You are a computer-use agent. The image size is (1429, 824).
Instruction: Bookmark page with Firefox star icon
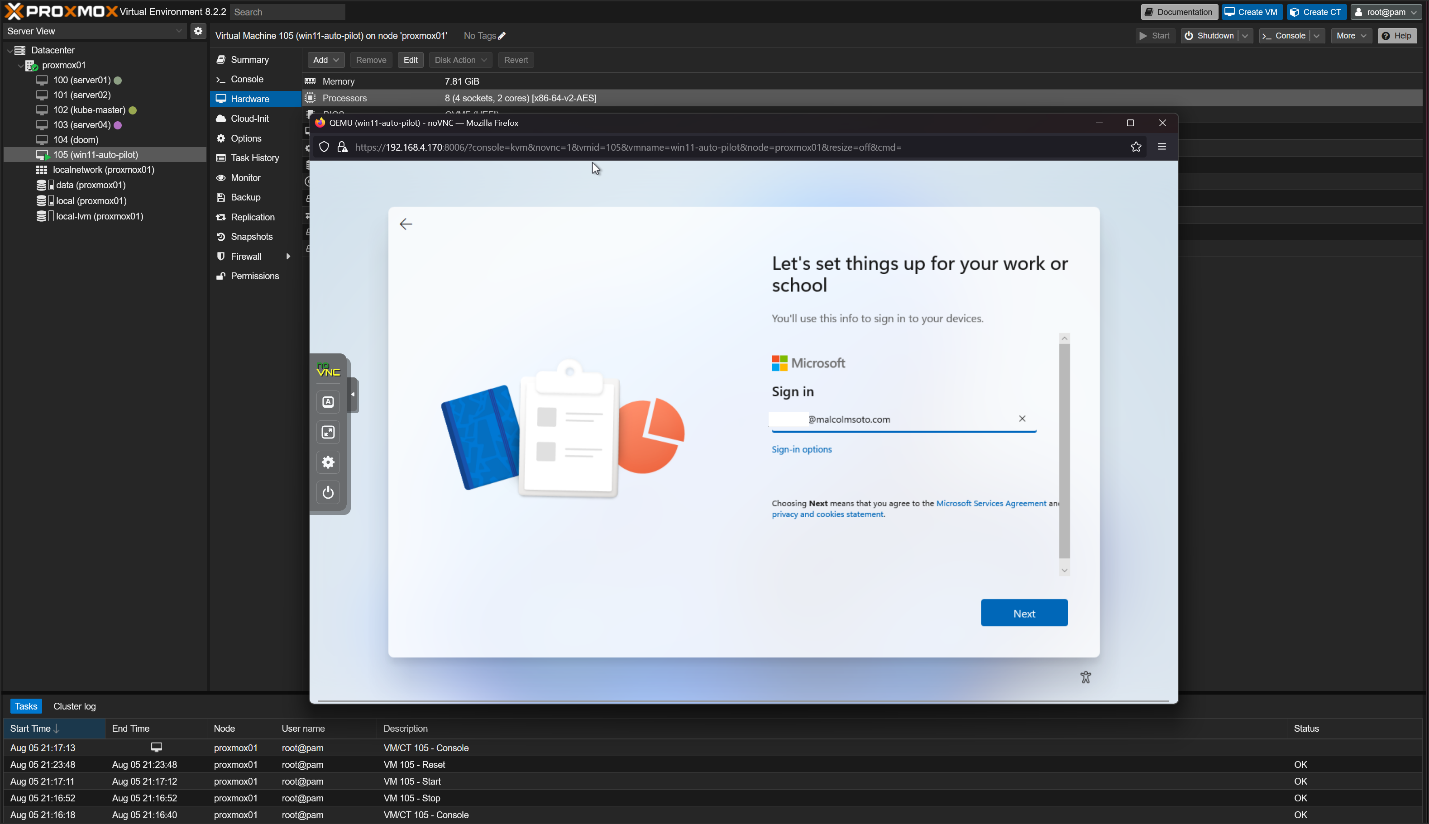[1136, 147]
